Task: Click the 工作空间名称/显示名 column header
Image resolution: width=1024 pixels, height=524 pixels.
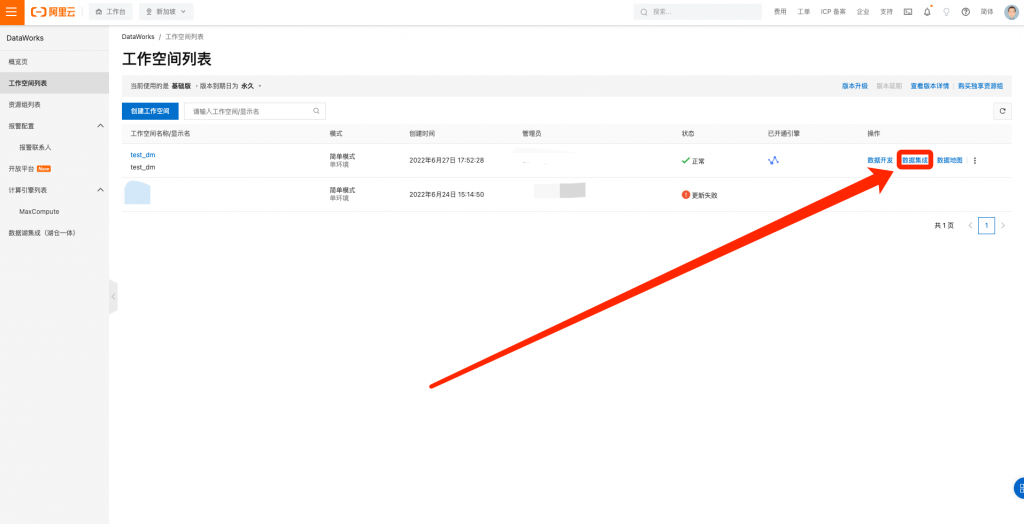Action: coord(160,133)
